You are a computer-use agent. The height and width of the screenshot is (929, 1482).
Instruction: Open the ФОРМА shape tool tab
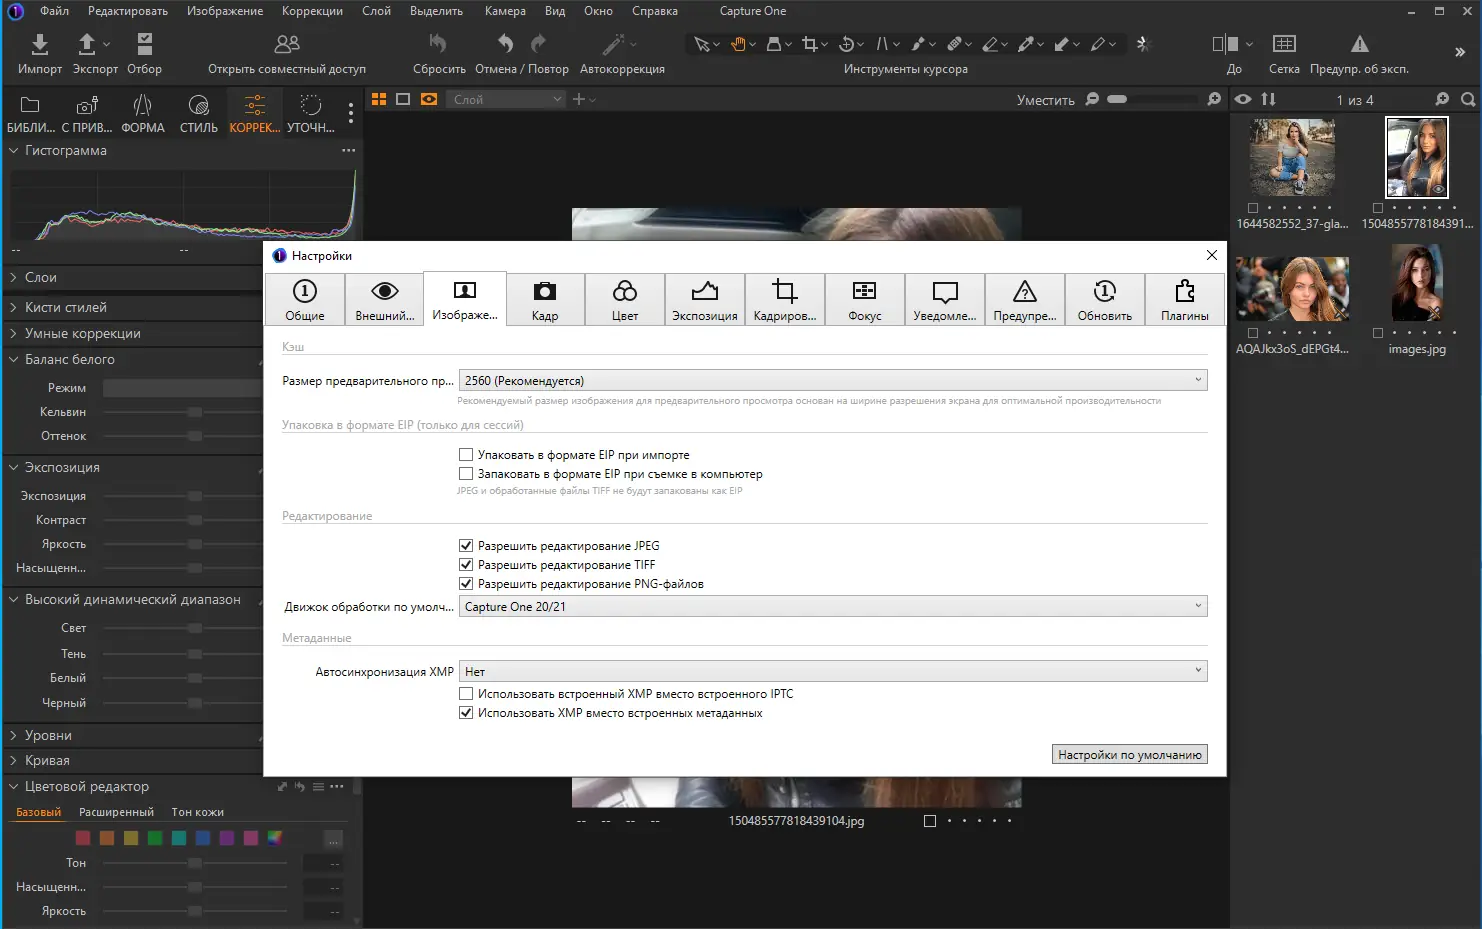click(x=143, y=114)
